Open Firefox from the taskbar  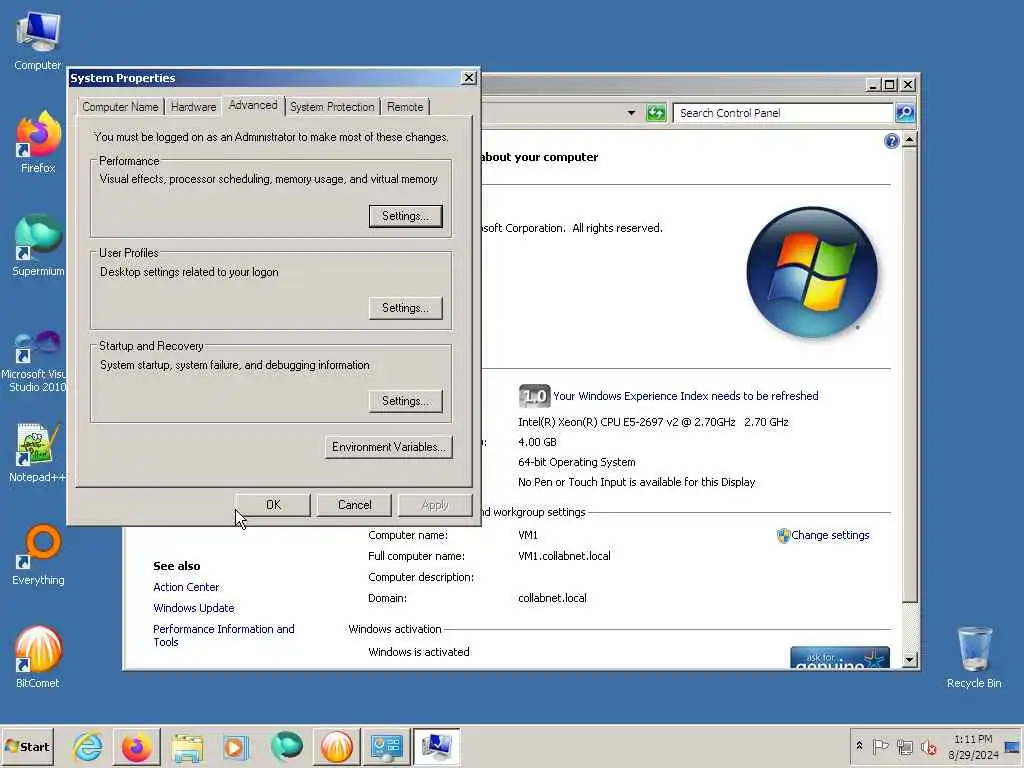point(136,747)
